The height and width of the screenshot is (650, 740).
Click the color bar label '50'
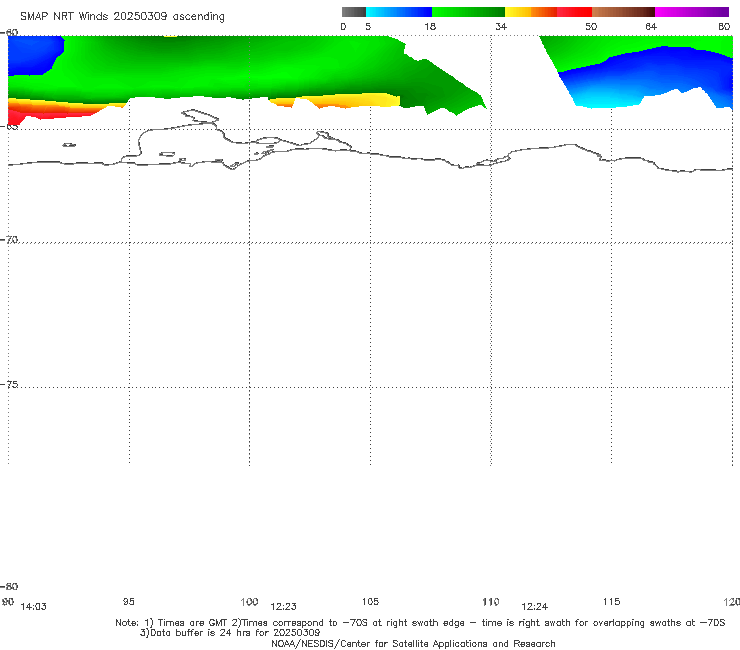coord(591,26)
